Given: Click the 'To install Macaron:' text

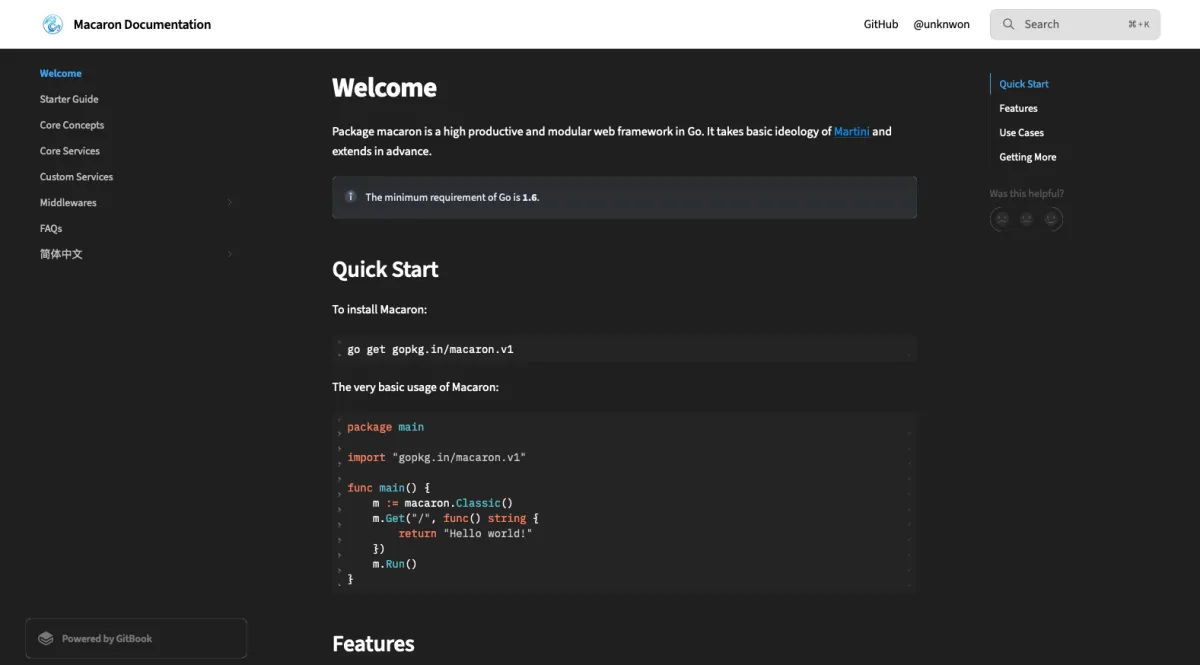Looking at the screenshot, I should (379, 310).
